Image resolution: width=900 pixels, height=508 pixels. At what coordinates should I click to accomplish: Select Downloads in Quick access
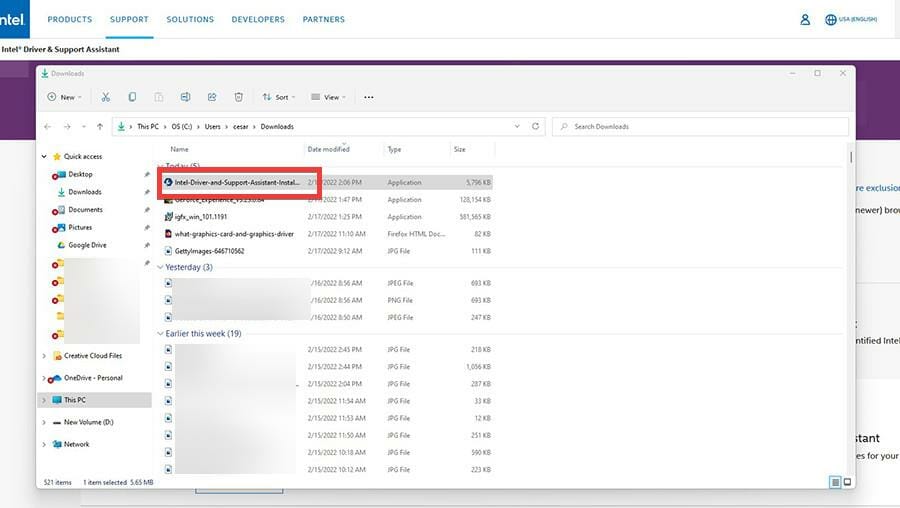click(x=85, y=192)
